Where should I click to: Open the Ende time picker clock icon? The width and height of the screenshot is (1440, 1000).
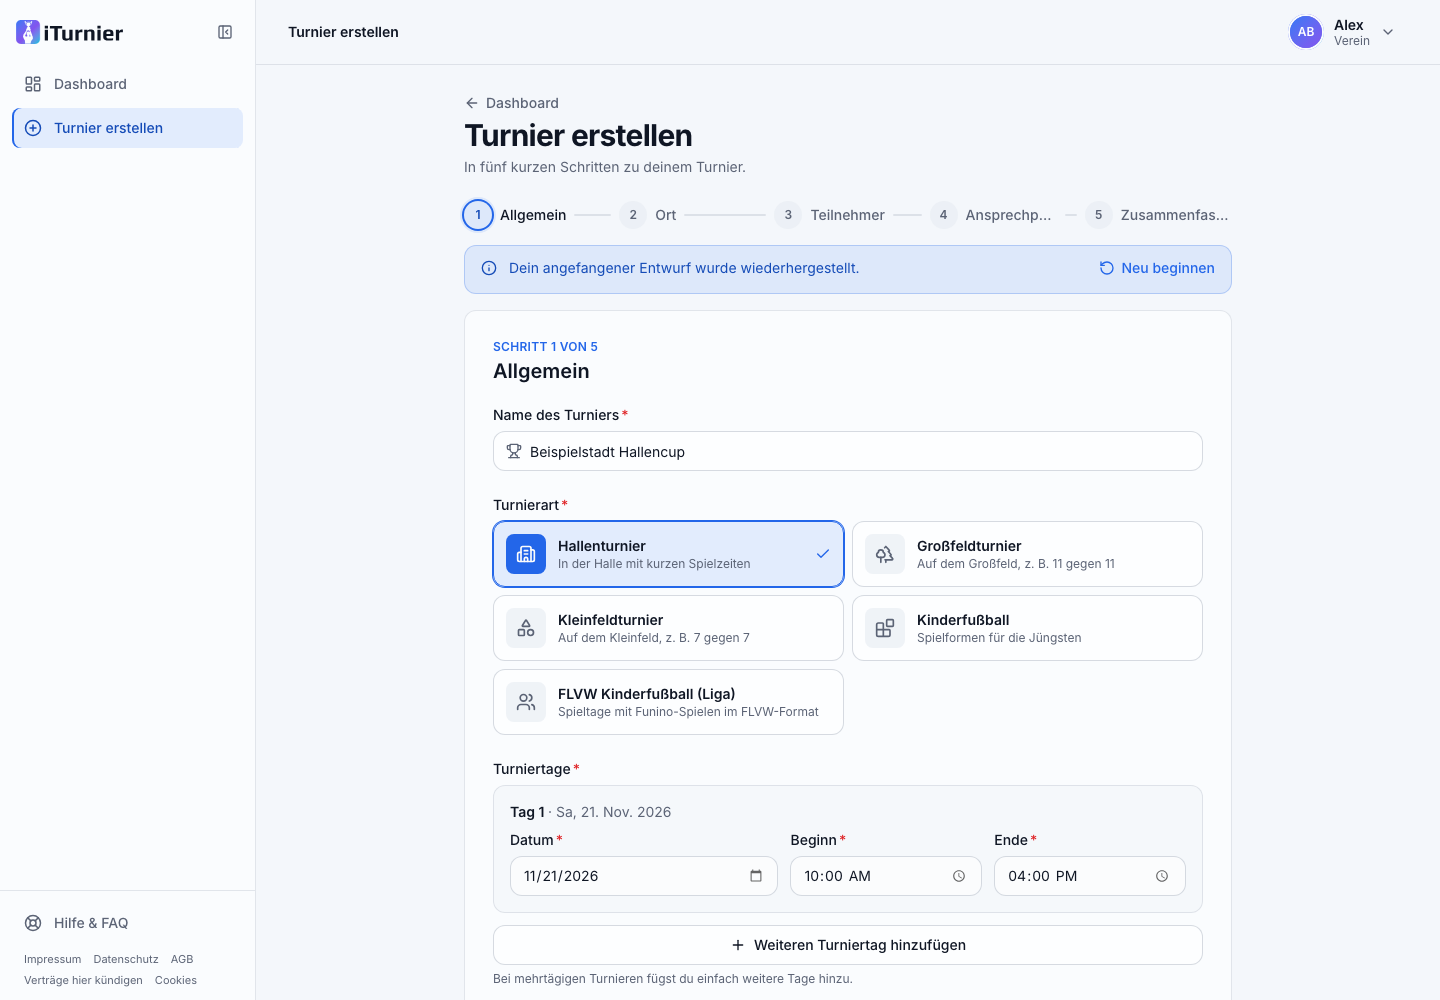click(x=1162, y=876)
